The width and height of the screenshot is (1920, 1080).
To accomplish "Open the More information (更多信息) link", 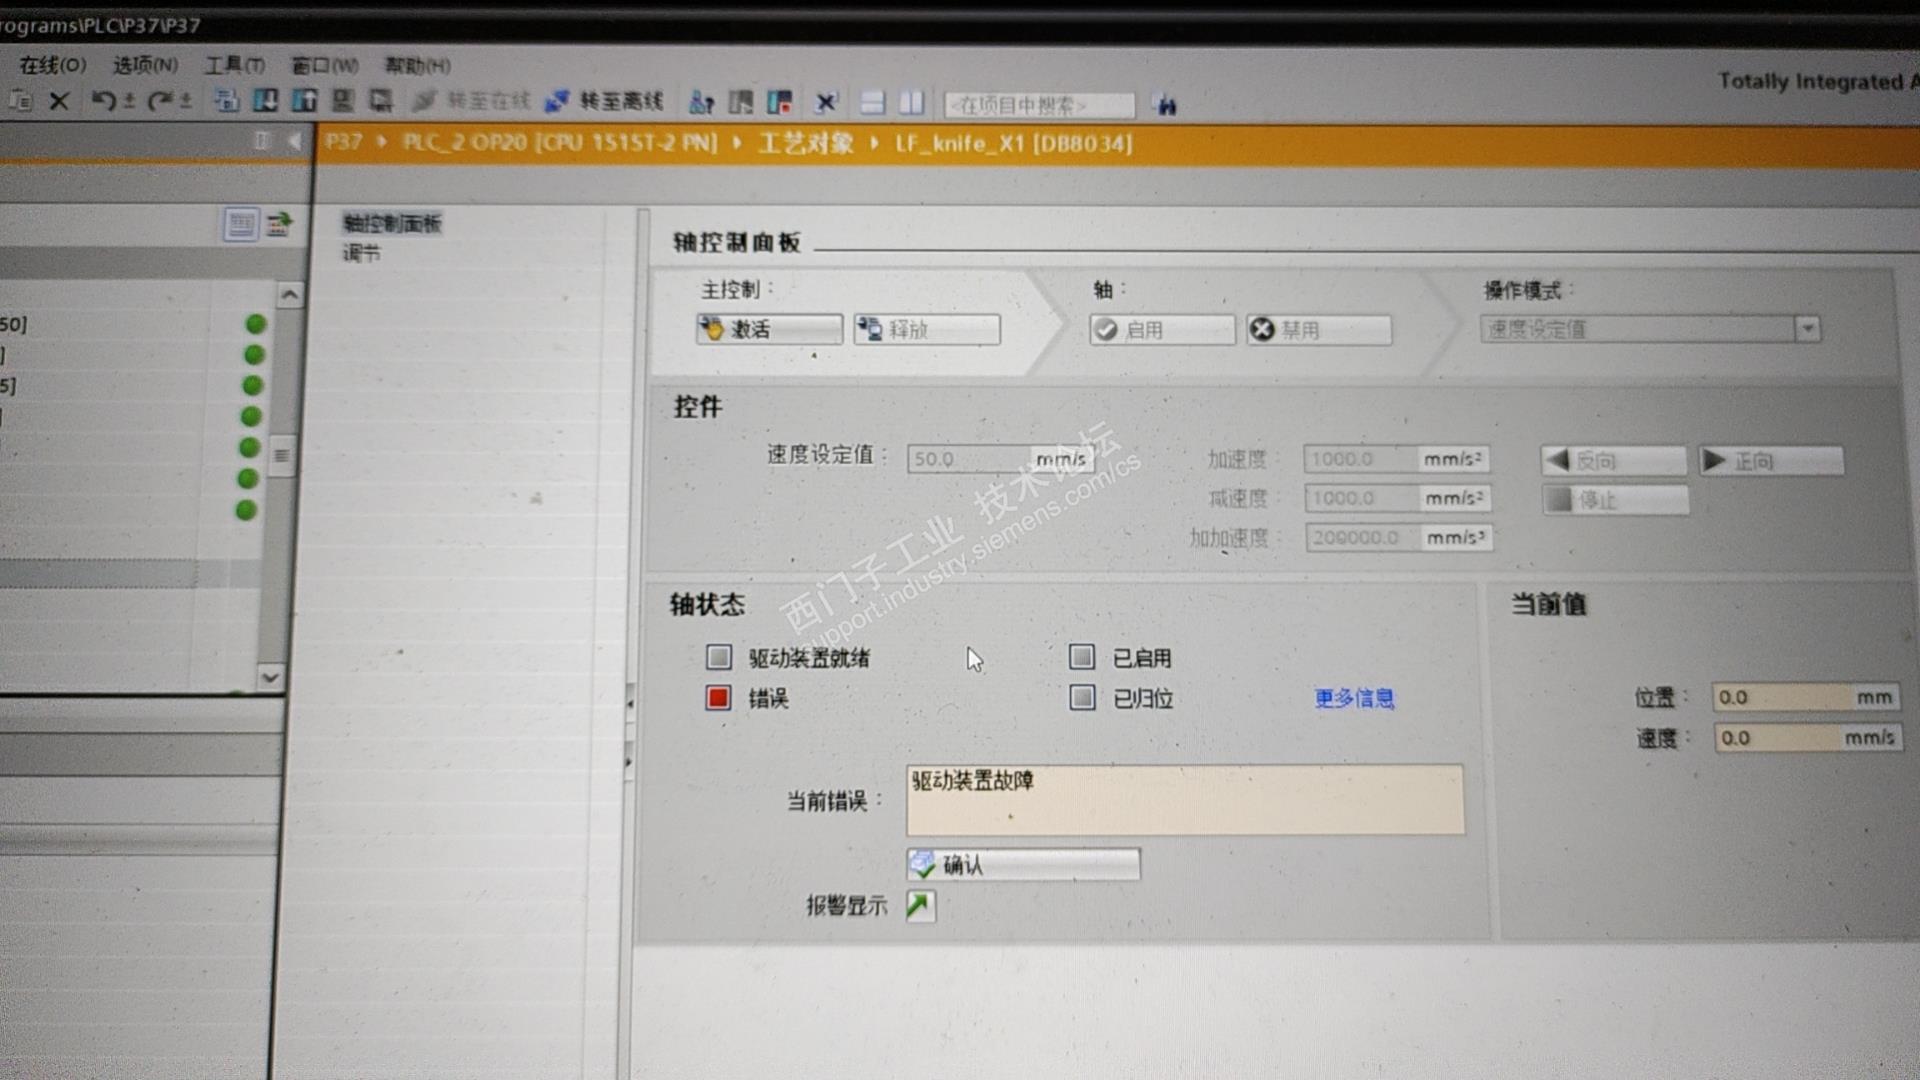I will (x=1354, y=698).
